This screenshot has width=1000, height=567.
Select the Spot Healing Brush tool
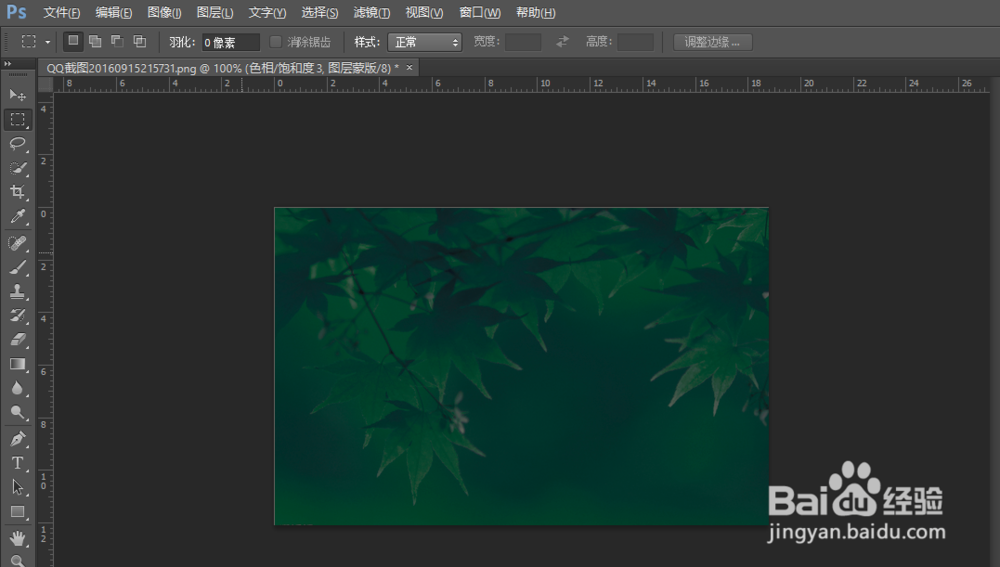point(17,243)
